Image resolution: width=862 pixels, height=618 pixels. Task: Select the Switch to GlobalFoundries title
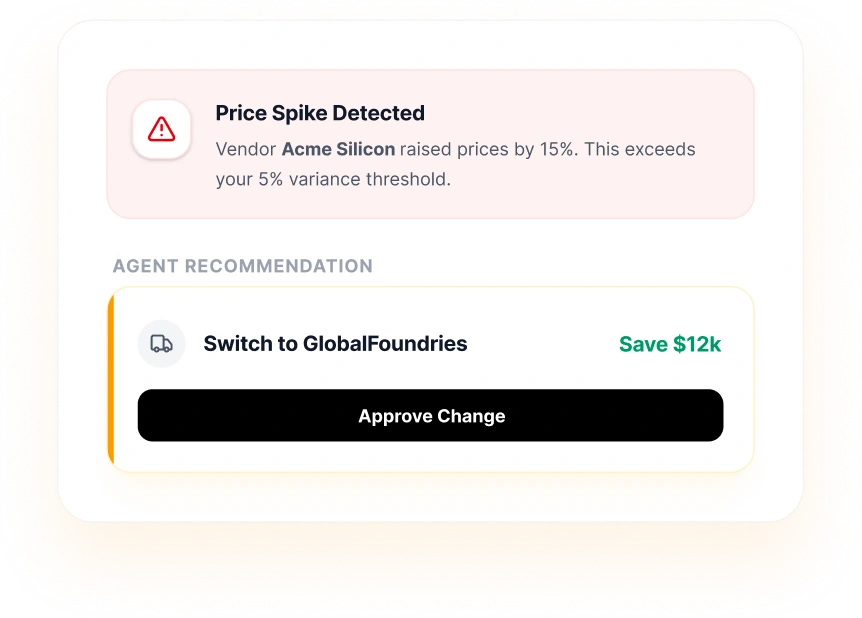(x=335, y=344)
